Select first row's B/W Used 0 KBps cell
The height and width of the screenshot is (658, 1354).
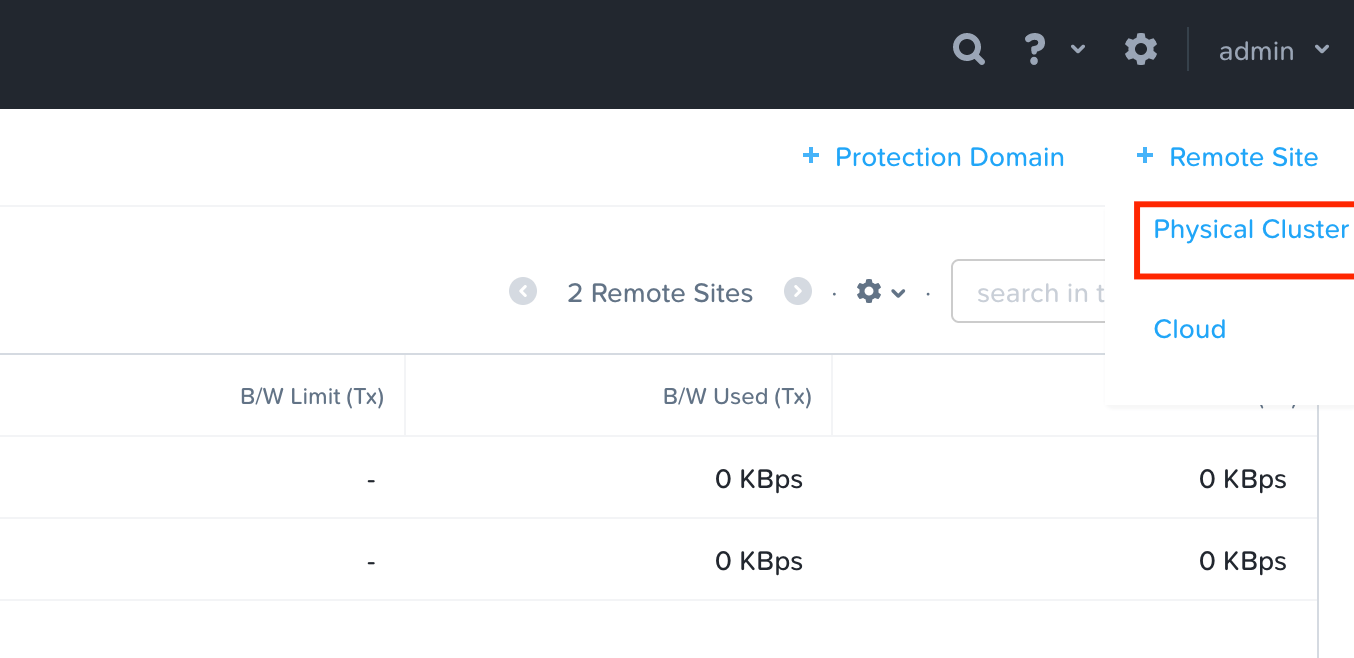click(x=758, y=479)
